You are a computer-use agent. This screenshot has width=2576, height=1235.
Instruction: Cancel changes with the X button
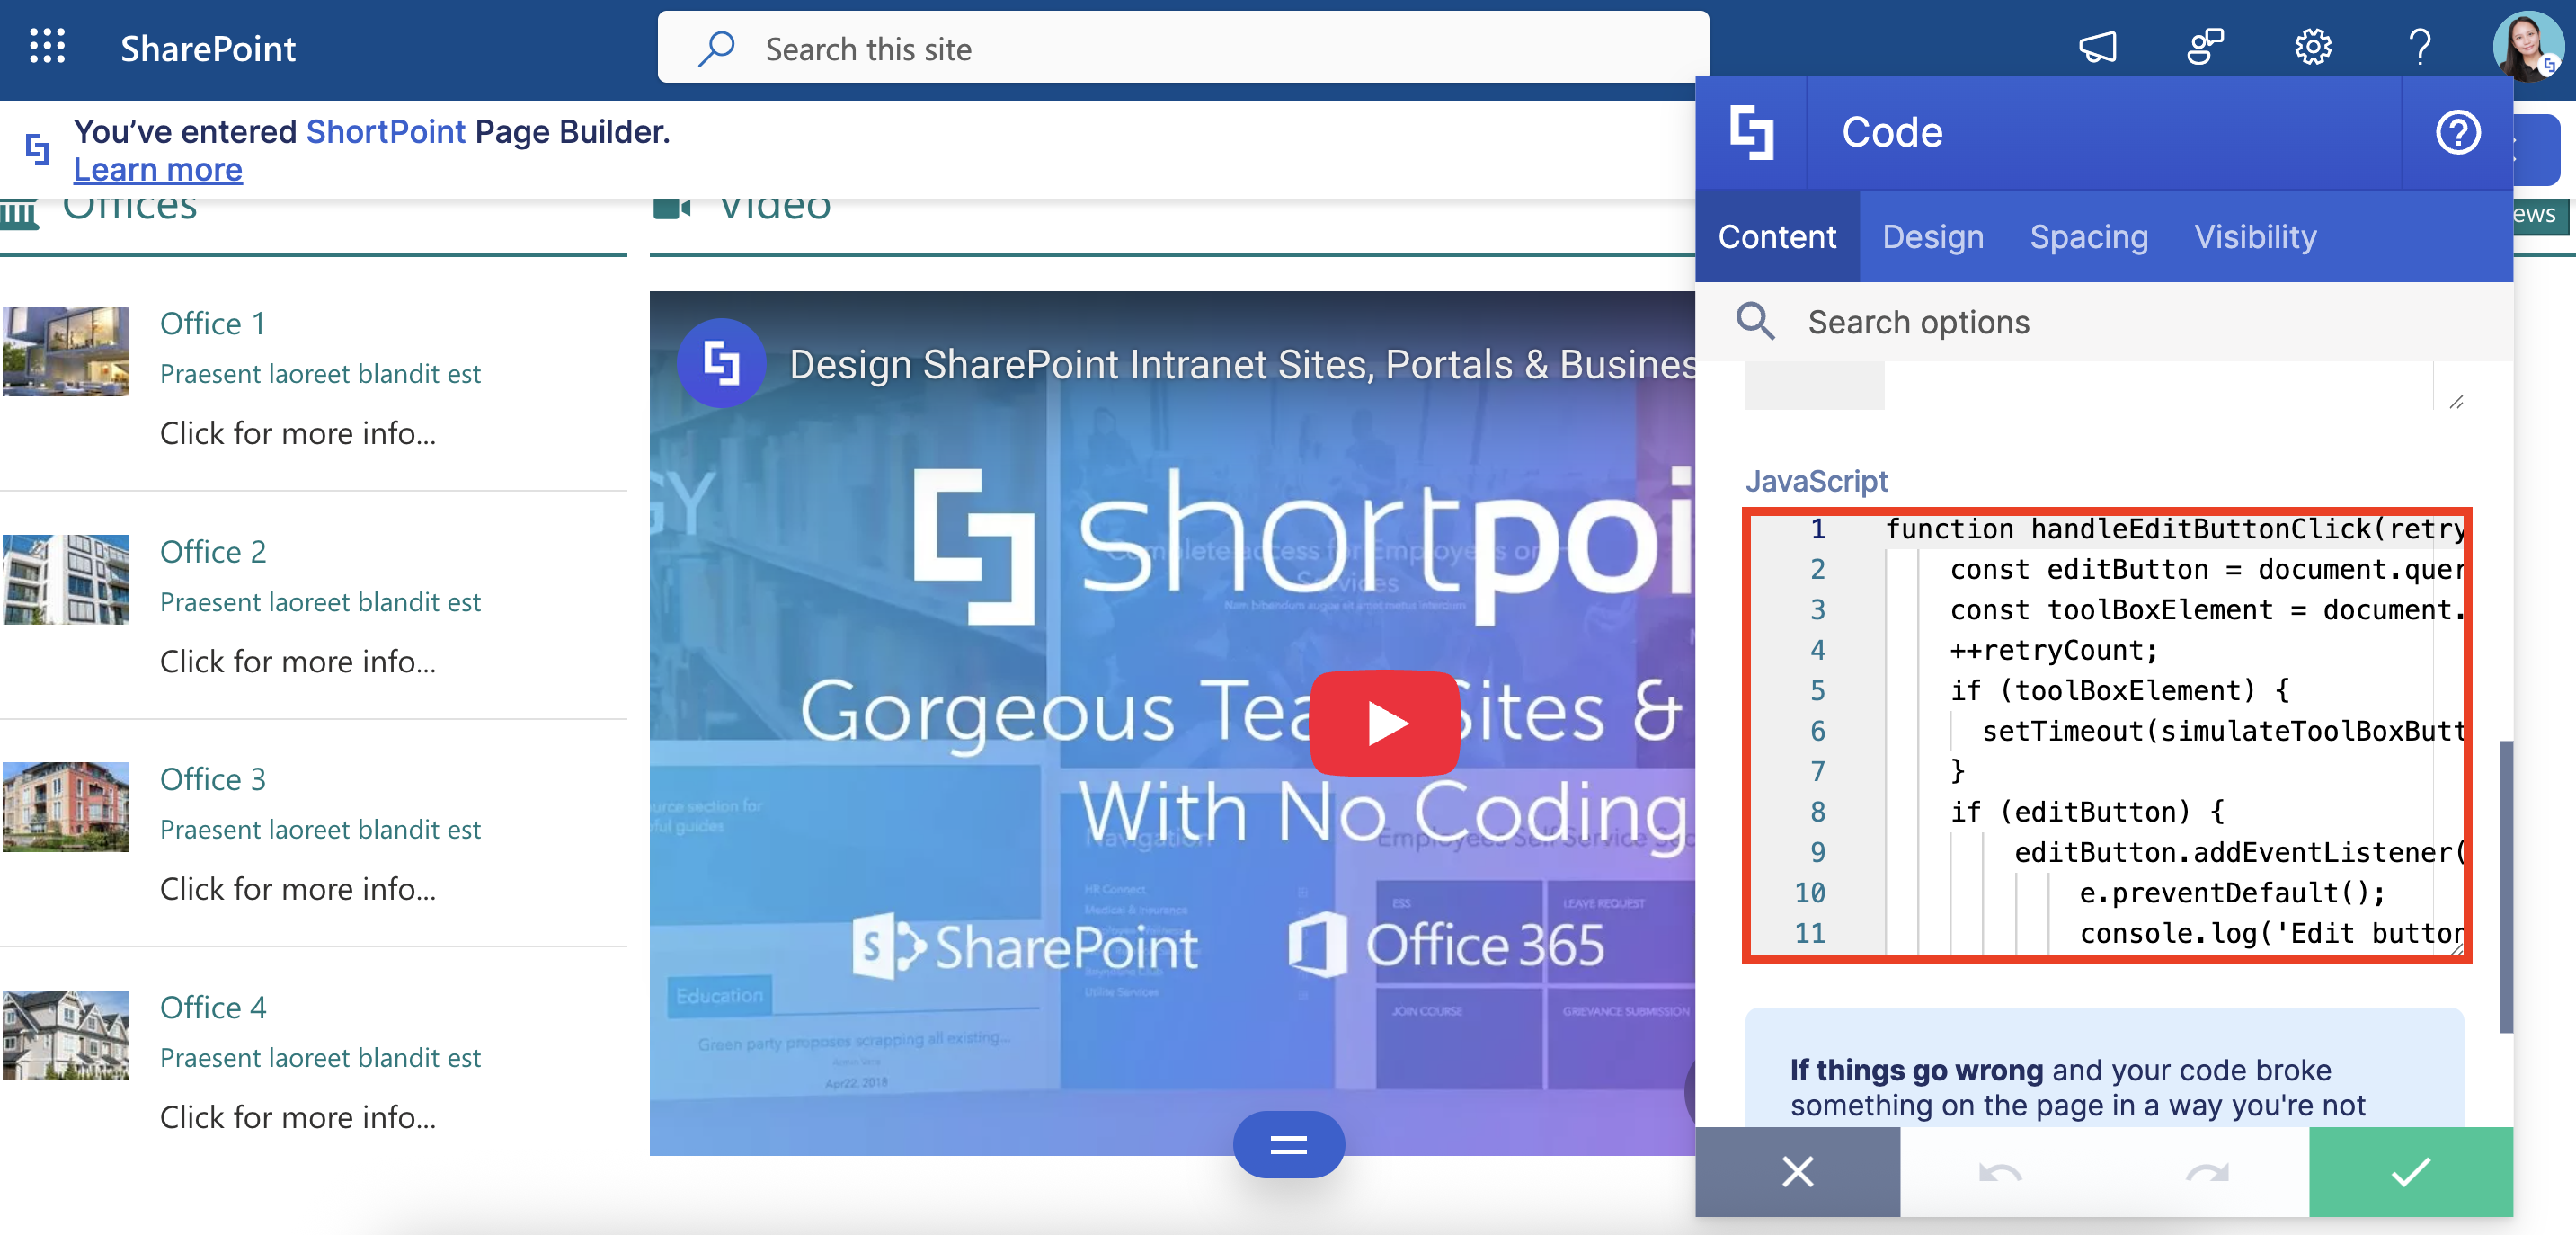pyautogui.click(x=1797, y=1171)
